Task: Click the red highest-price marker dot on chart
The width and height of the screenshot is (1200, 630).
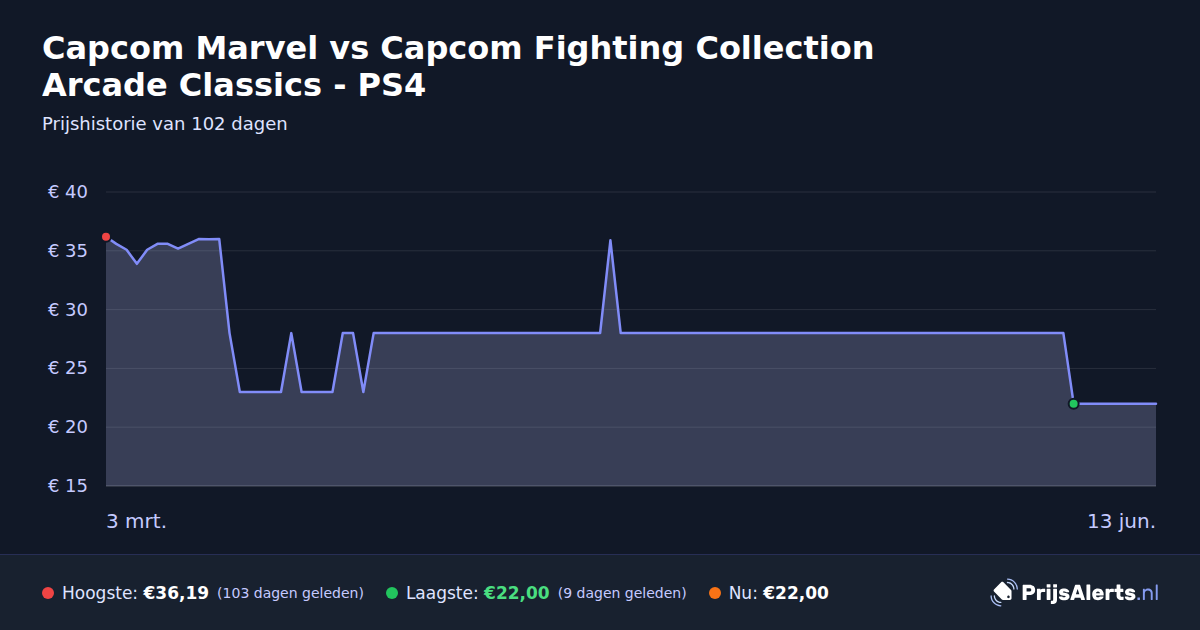Action: (106, 237)
